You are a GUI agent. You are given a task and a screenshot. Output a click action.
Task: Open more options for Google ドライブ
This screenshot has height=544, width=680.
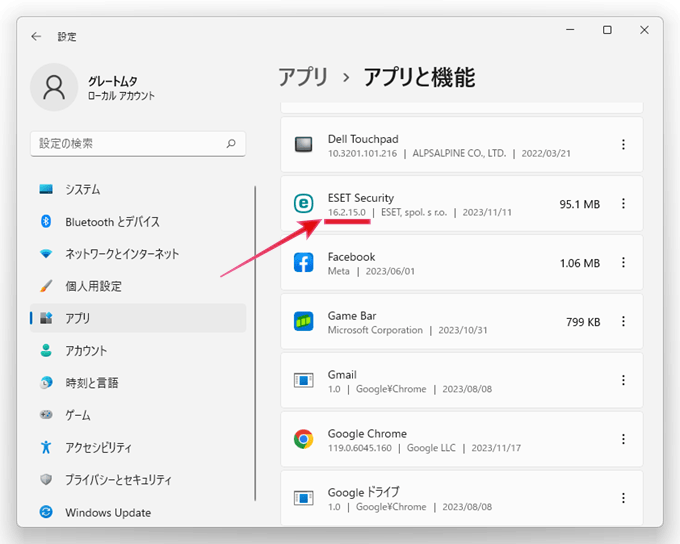[x=623, y=498]
